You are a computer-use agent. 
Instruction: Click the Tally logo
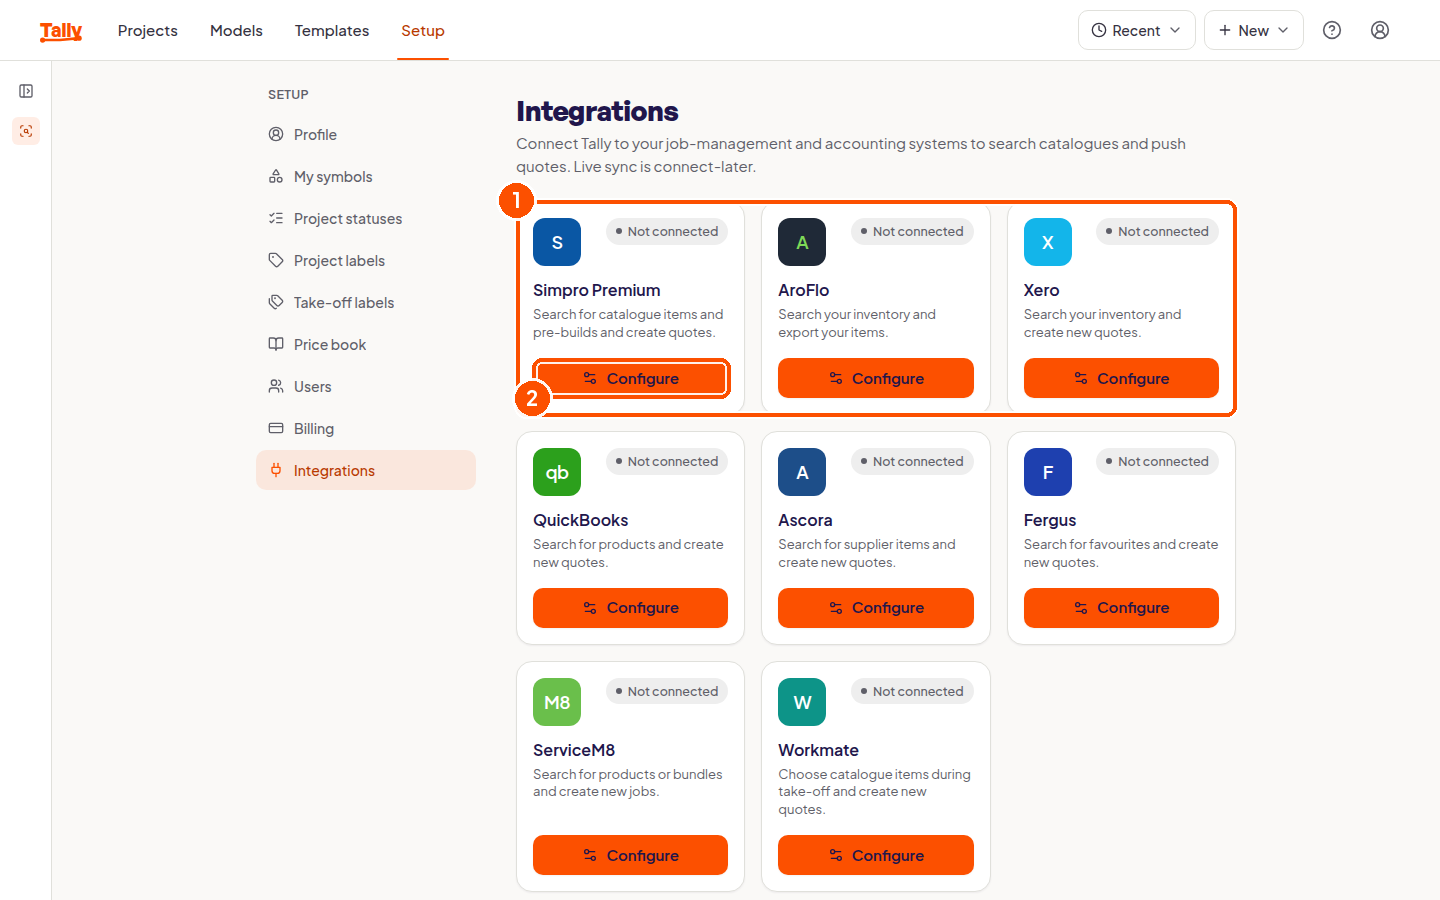tap(61, 31)
